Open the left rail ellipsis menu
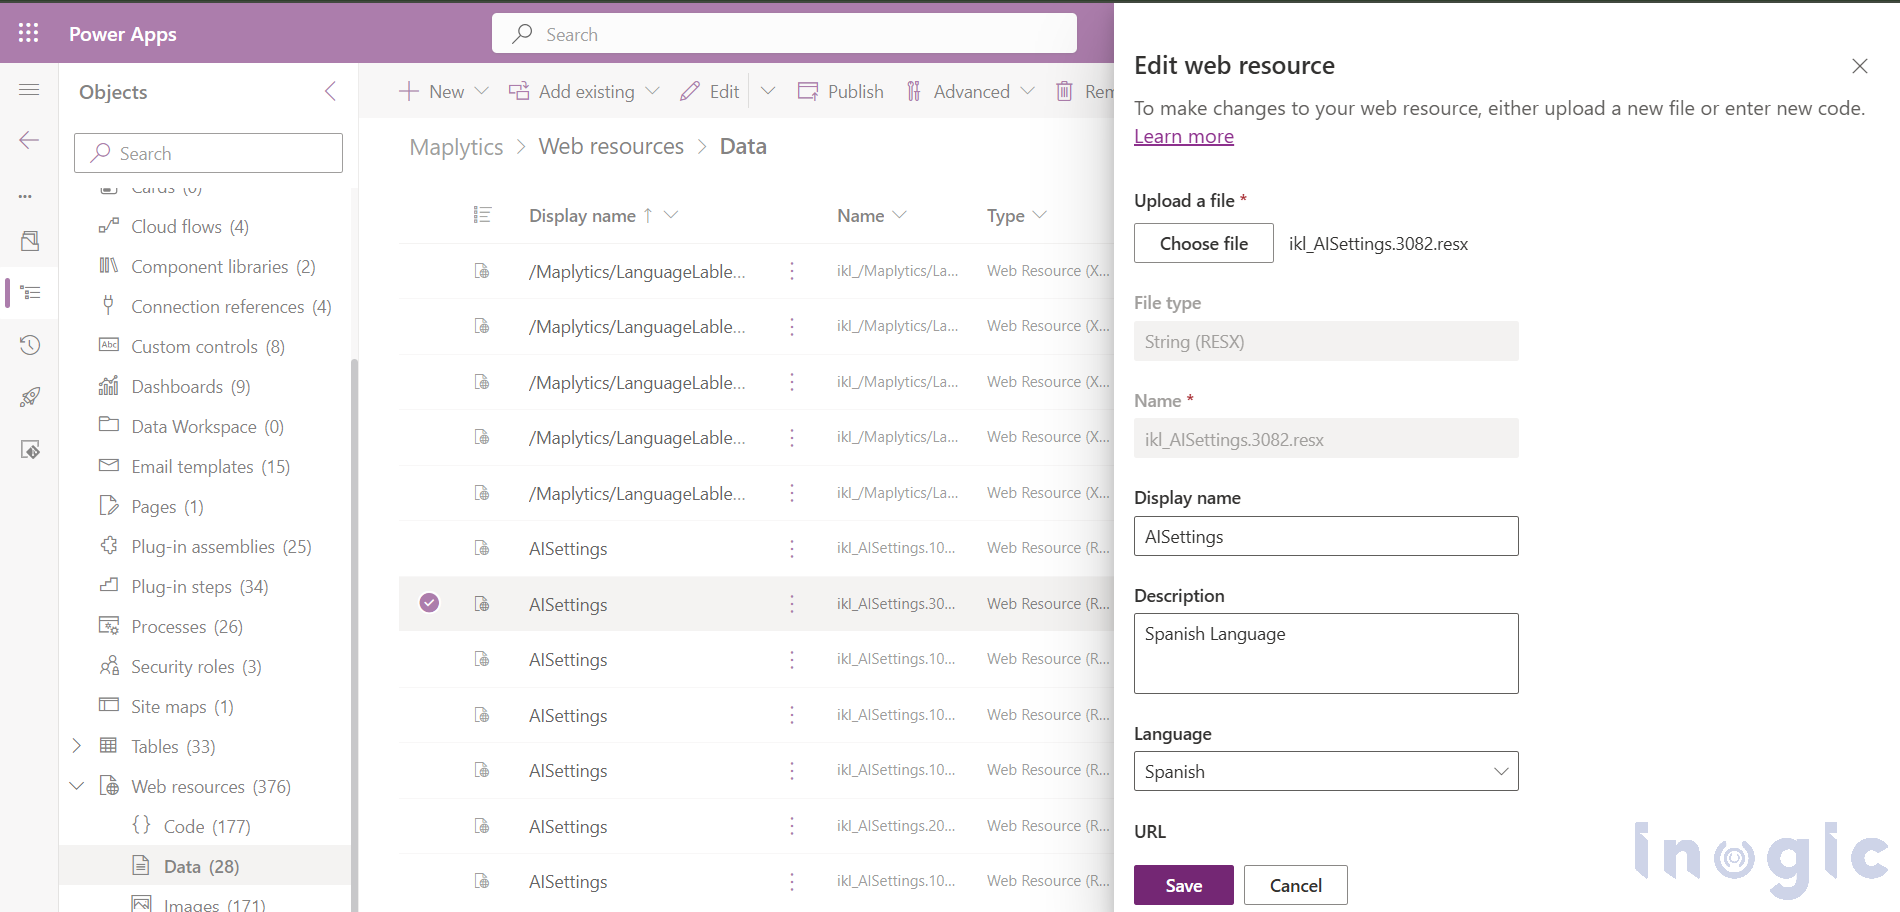 click(26, 196)
